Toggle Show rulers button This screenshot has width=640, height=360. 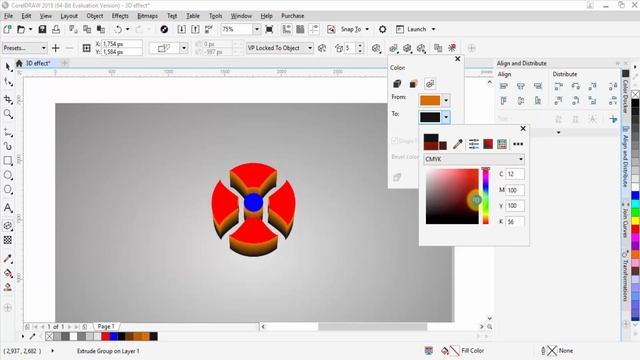(287, 29)
